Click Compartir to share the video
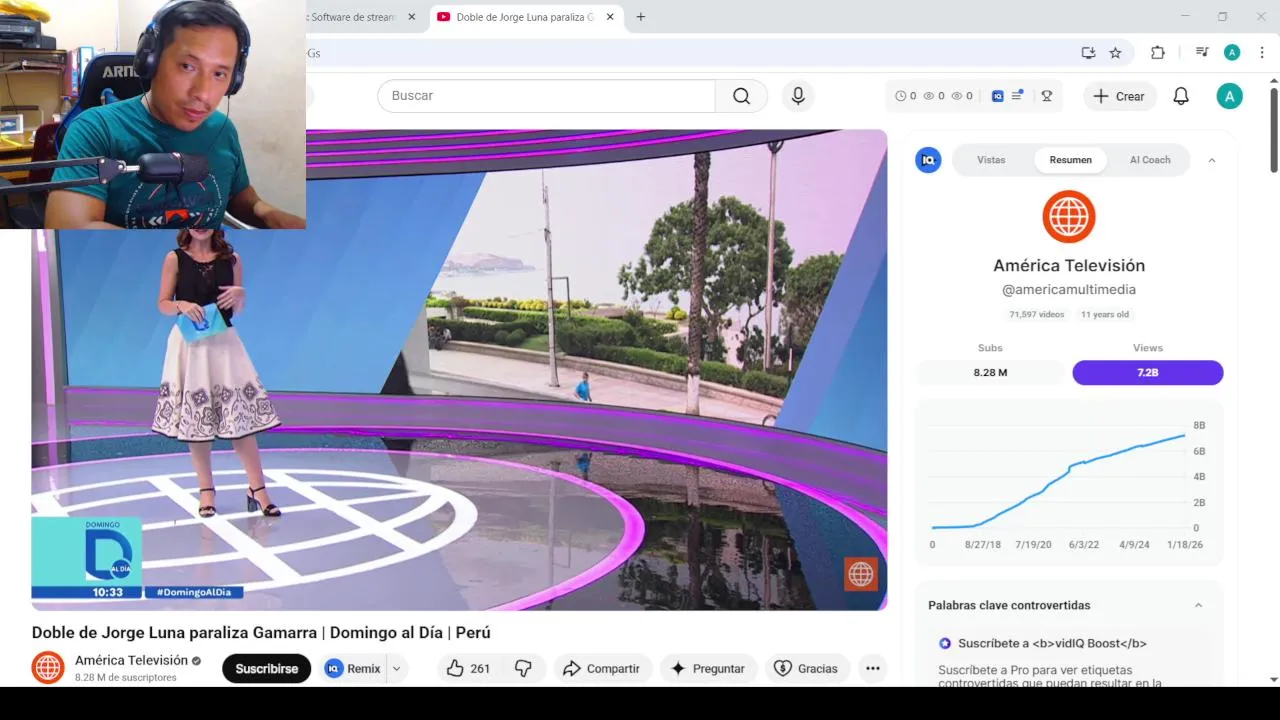The width and height of the screenshot is (1280, 720). tap(601, 668)
